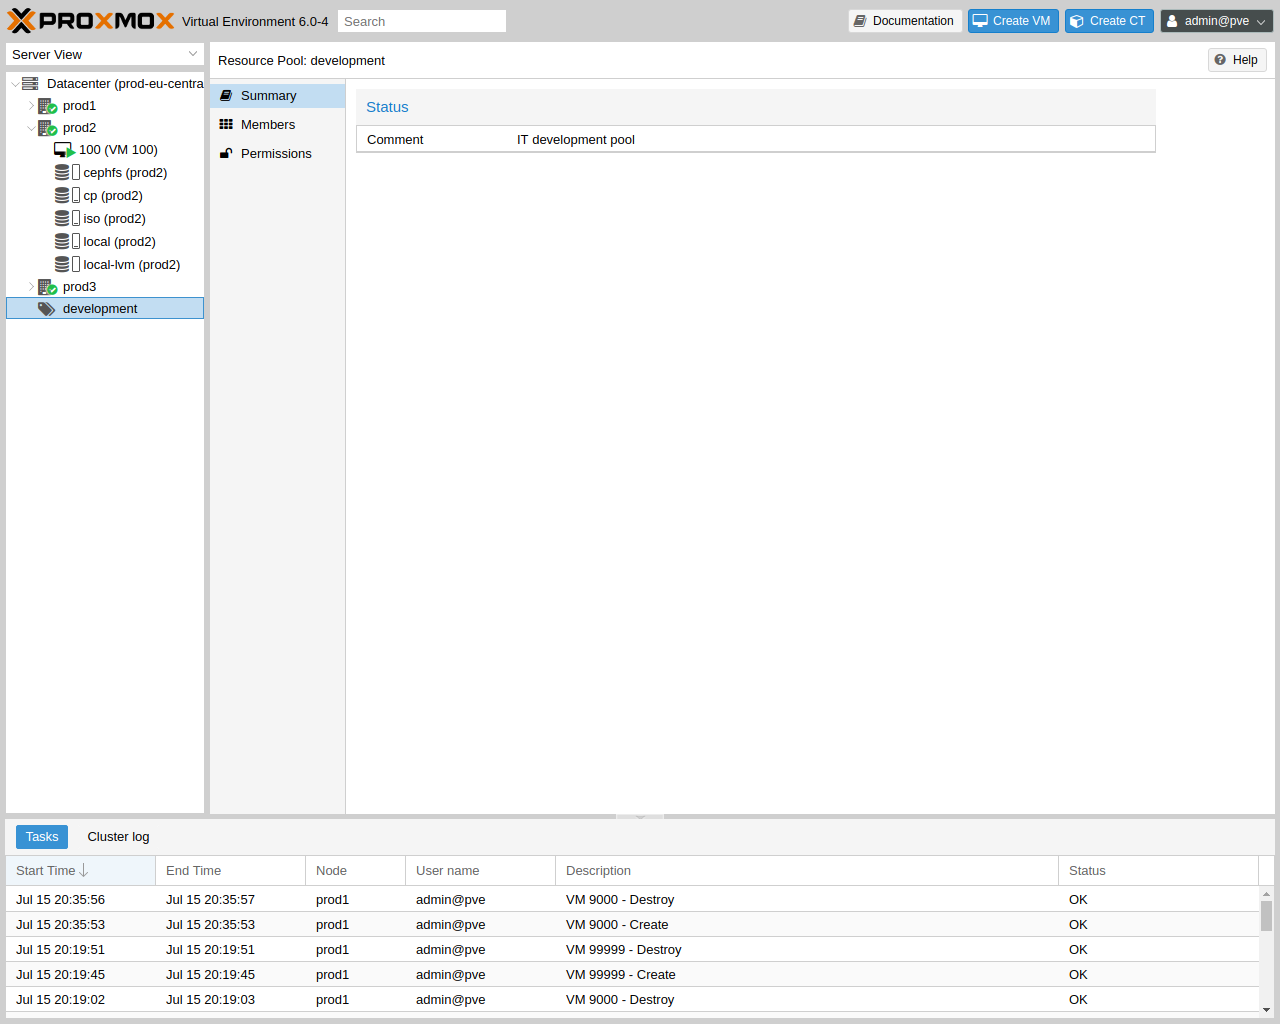Expand the prod1 node tree
Viewport: 1280px width, 1024px height.
31,106
